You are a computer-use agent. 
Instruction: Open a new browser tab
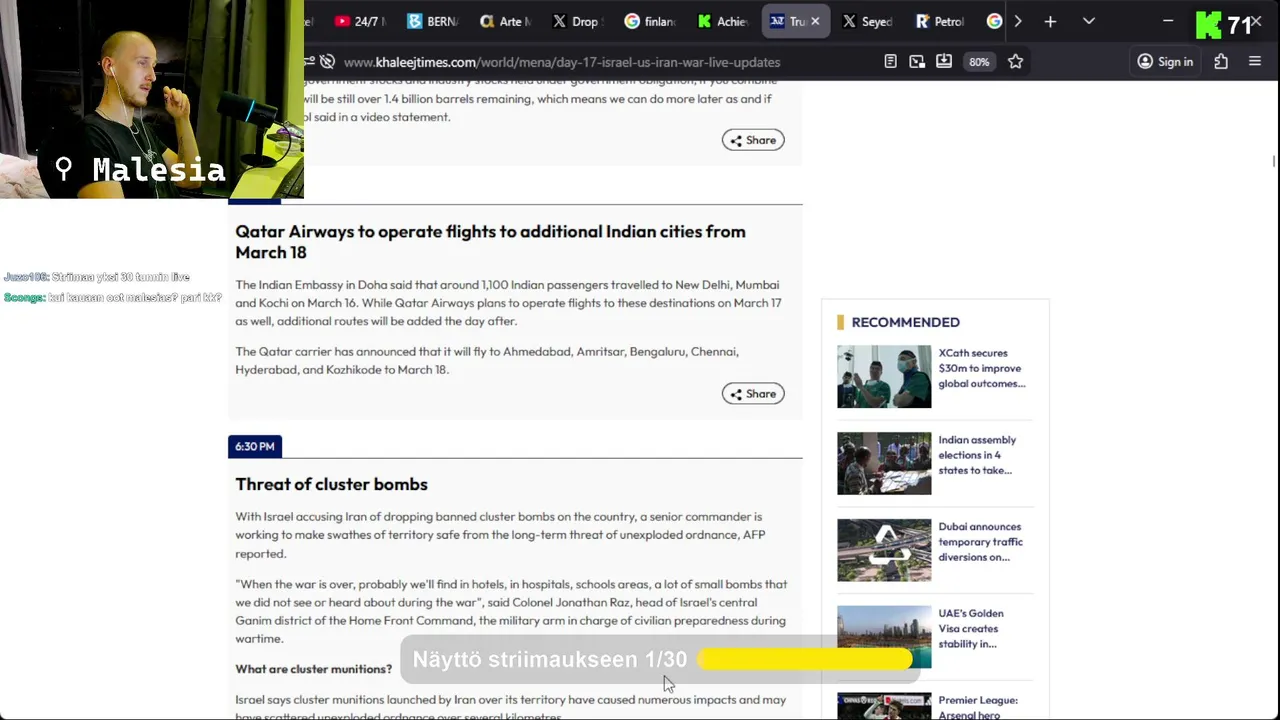(1050, 21)
